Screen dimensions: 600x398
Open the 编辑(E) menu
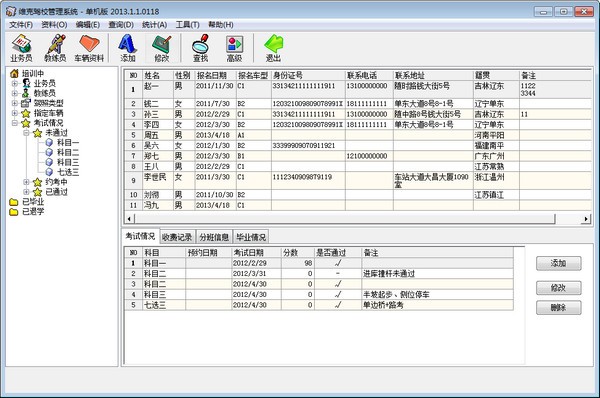[x=88, y=25]
